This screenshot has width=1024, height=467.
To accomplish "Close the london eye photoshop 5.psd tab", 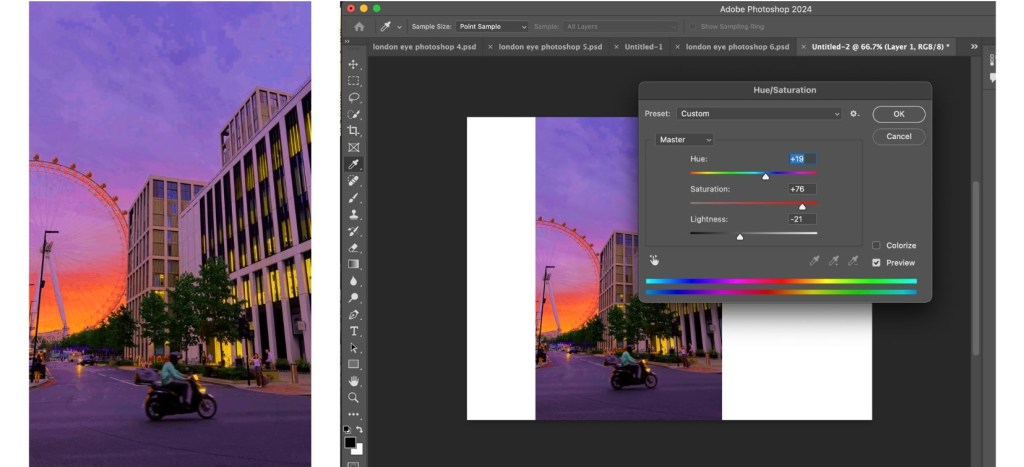I will (x=490, y=47).
